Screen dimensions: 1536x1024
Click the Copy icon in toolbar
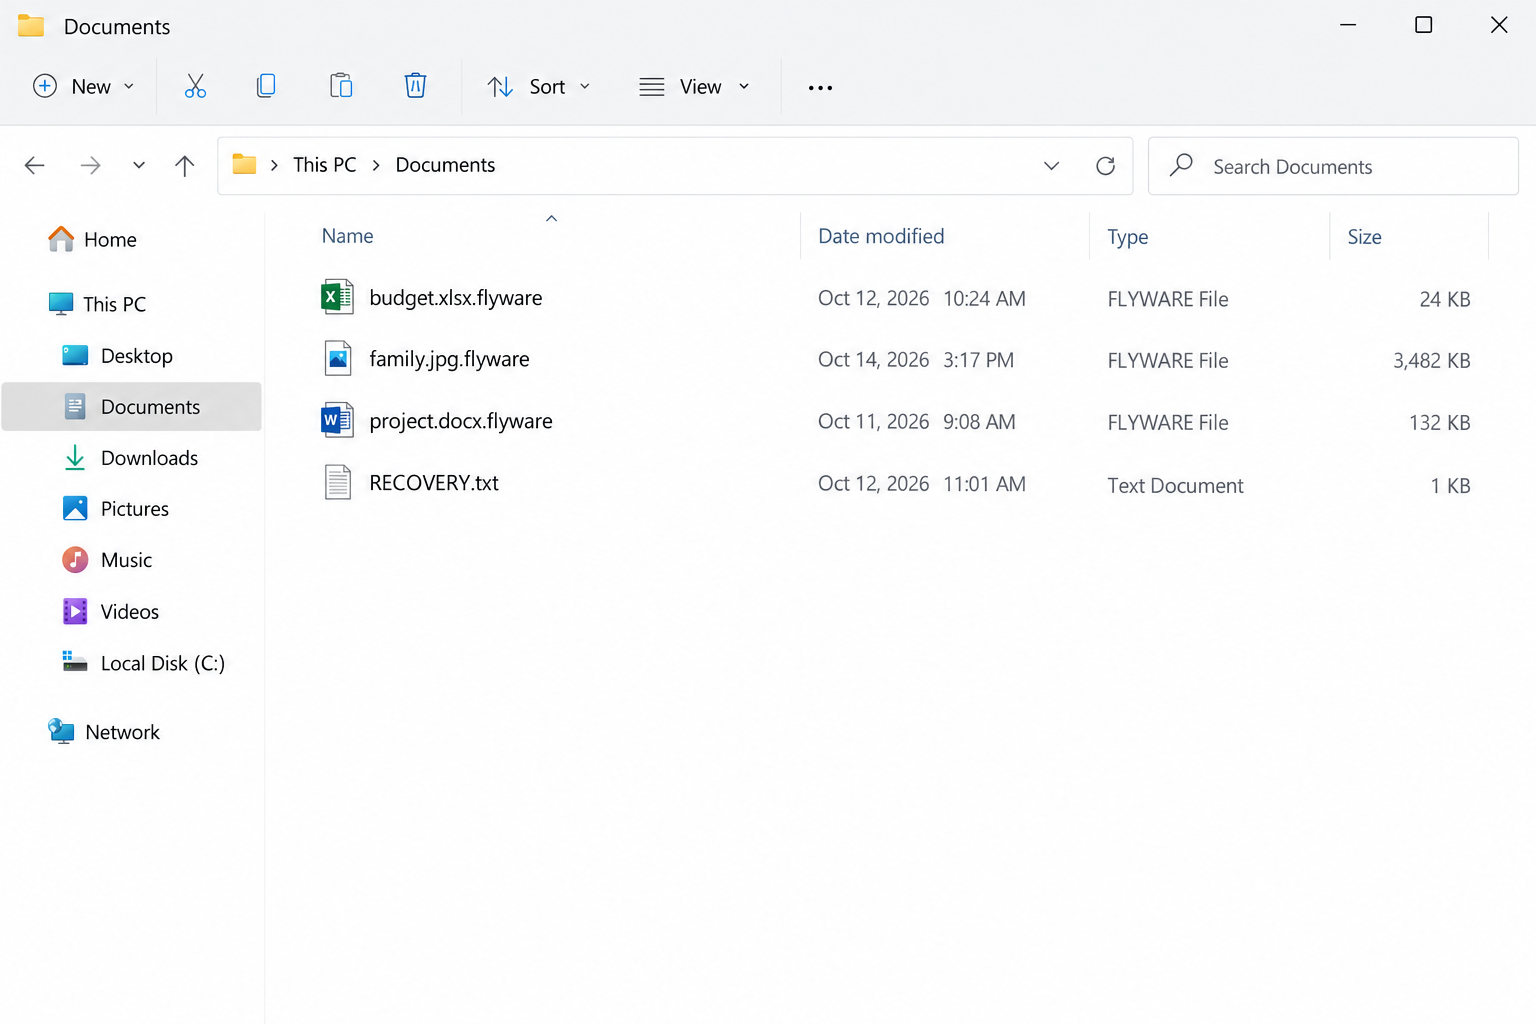266,86
